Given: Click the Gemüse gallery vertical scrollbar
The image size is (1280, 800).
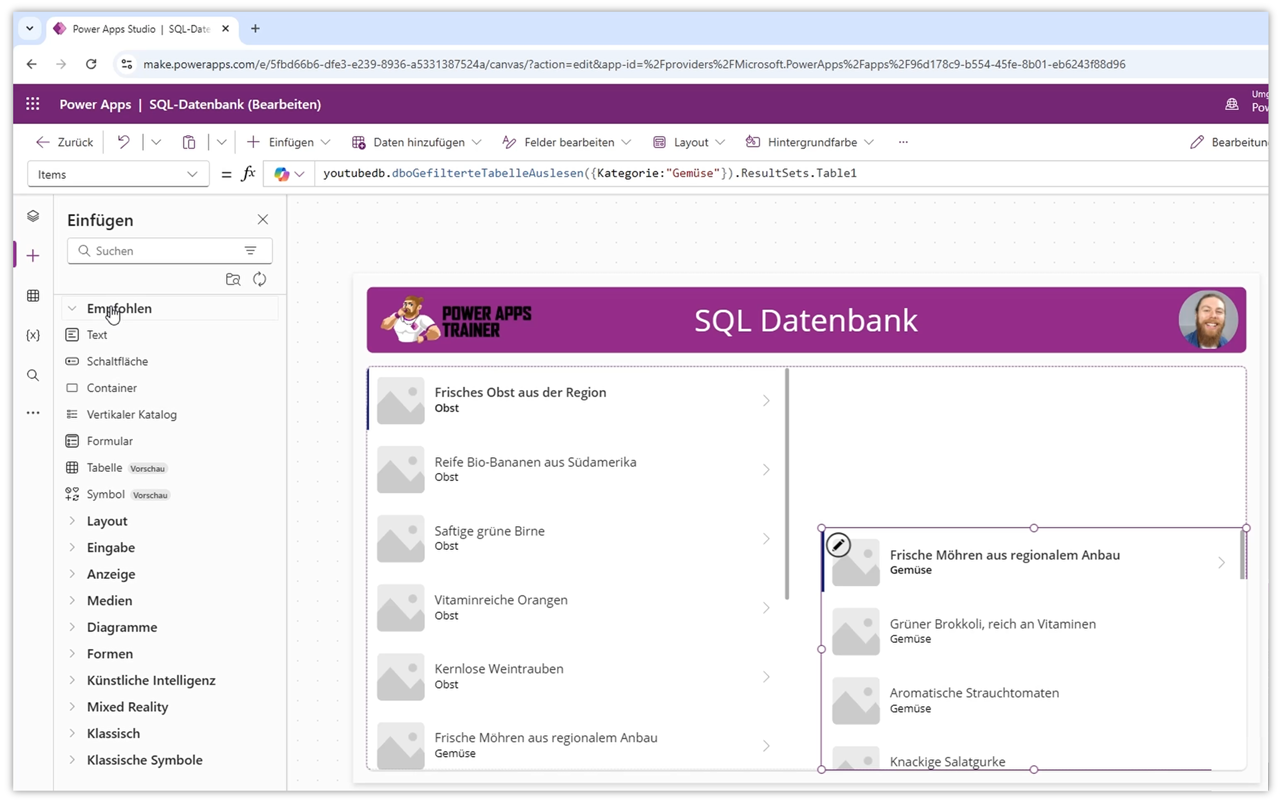Looking at the screenshot, I should click(x=1243, y=555).
